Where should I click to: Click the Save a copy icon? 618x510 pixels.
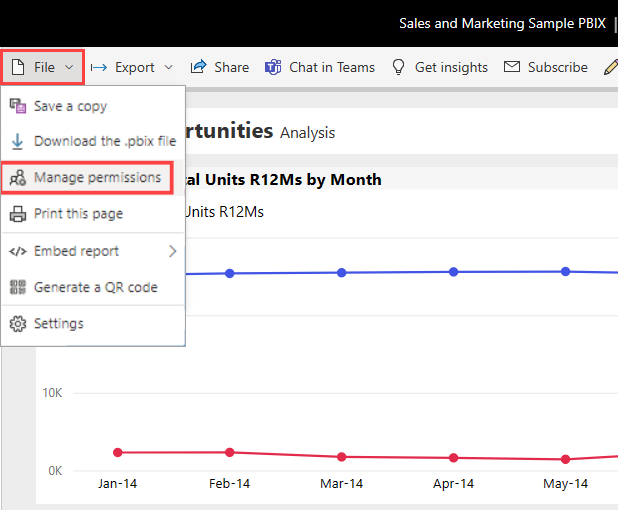point(17,106)
